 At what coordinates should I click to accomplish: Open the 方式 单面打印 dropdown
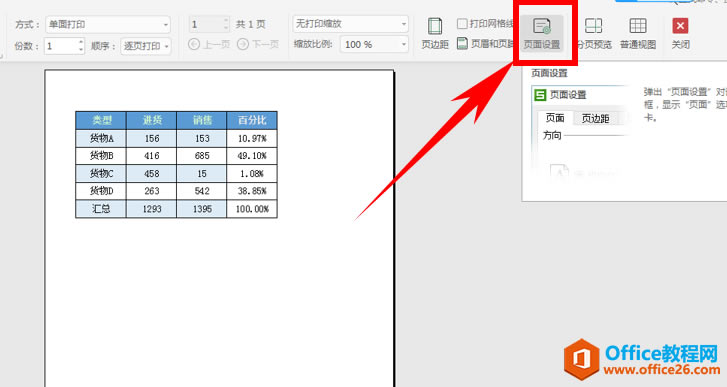pos(108,24)
